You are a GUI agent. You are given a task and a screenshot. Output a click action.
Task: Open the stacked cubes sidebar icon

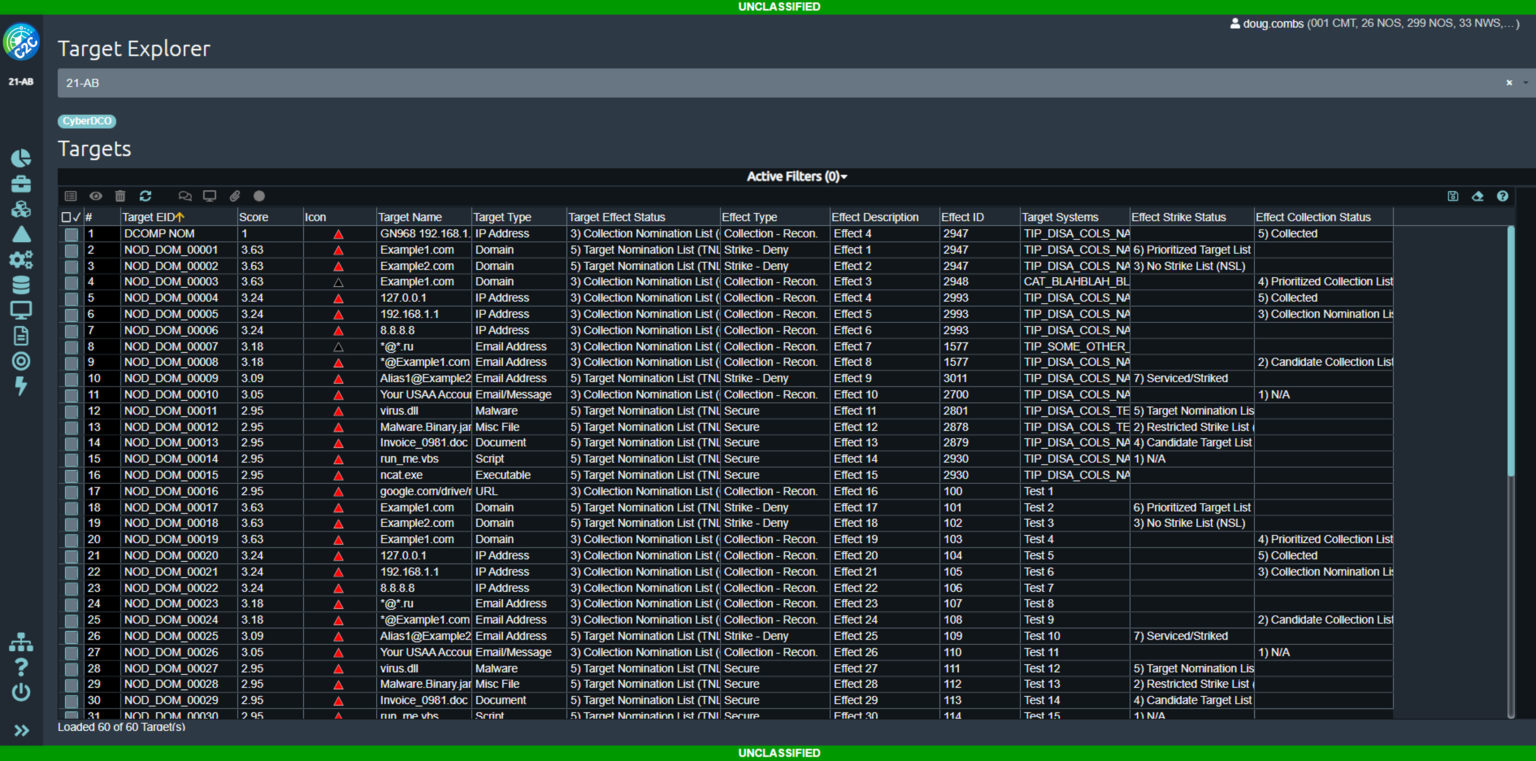click(20, 209)
